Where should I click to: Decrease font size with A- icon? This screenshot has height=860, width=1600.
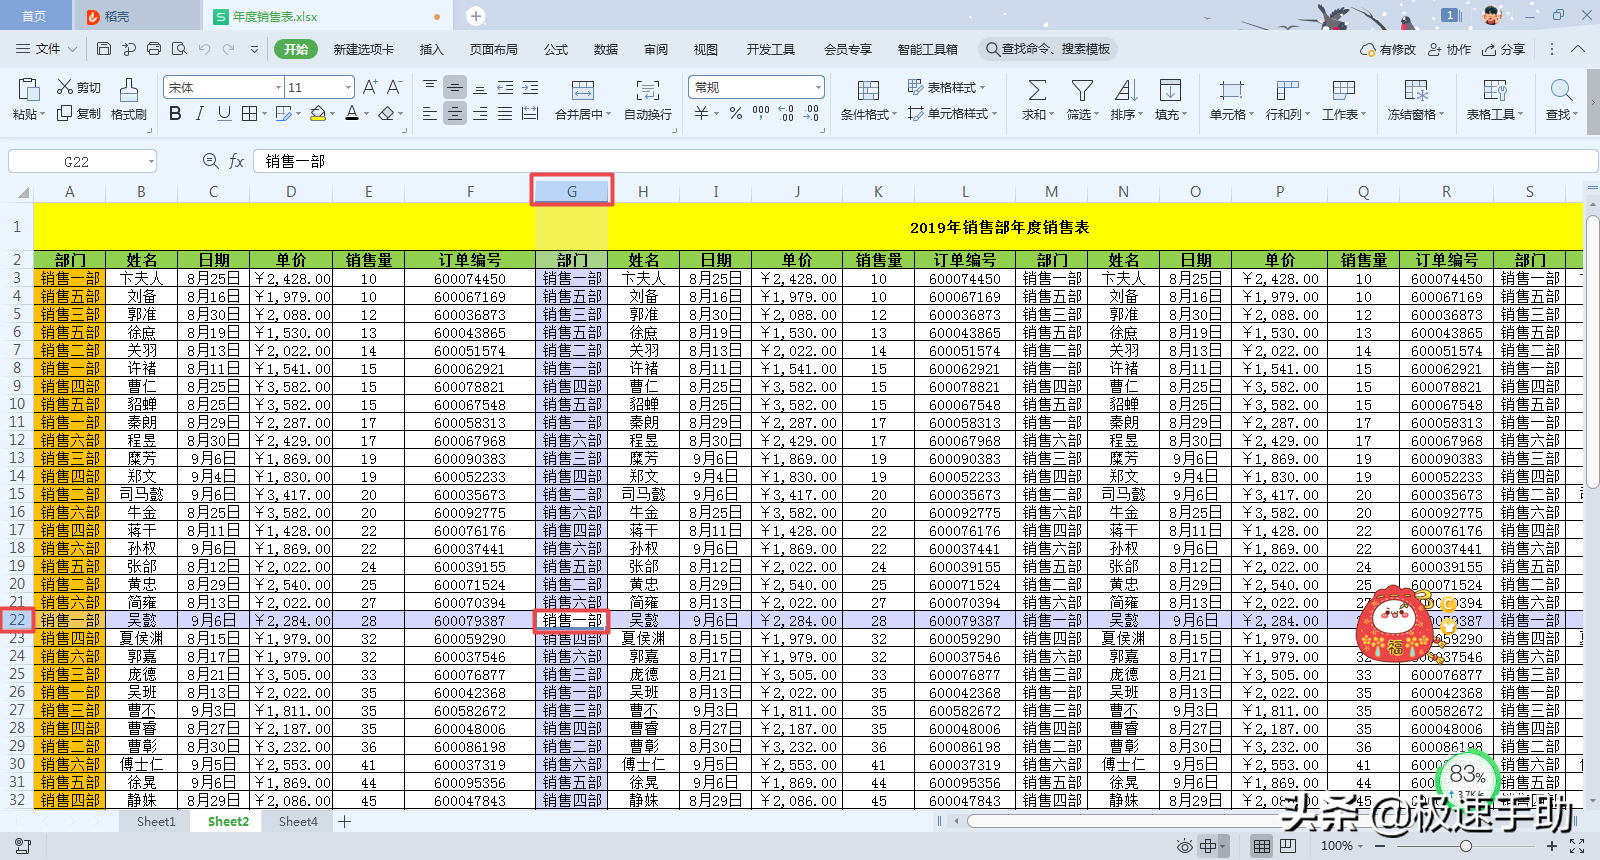(394, 87)
